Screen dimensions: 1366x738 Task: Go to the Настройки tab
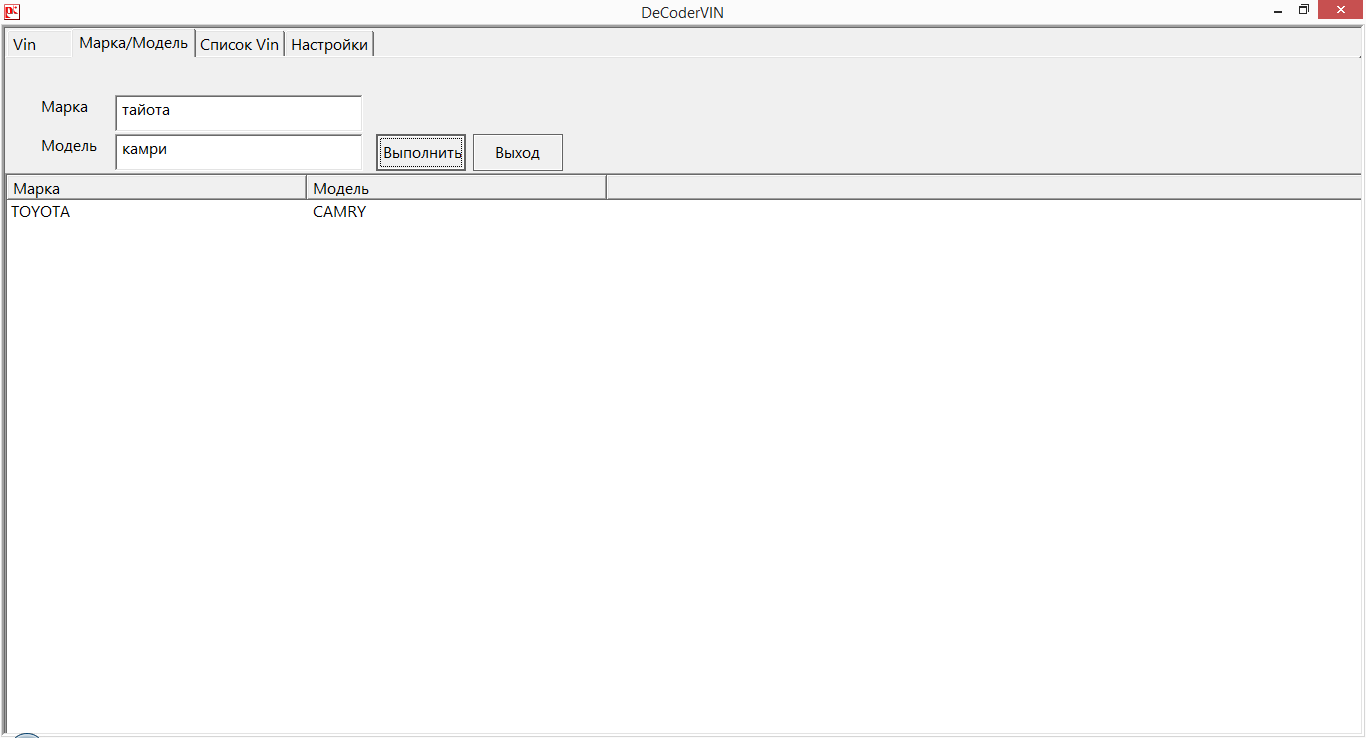tap(329, 45)
